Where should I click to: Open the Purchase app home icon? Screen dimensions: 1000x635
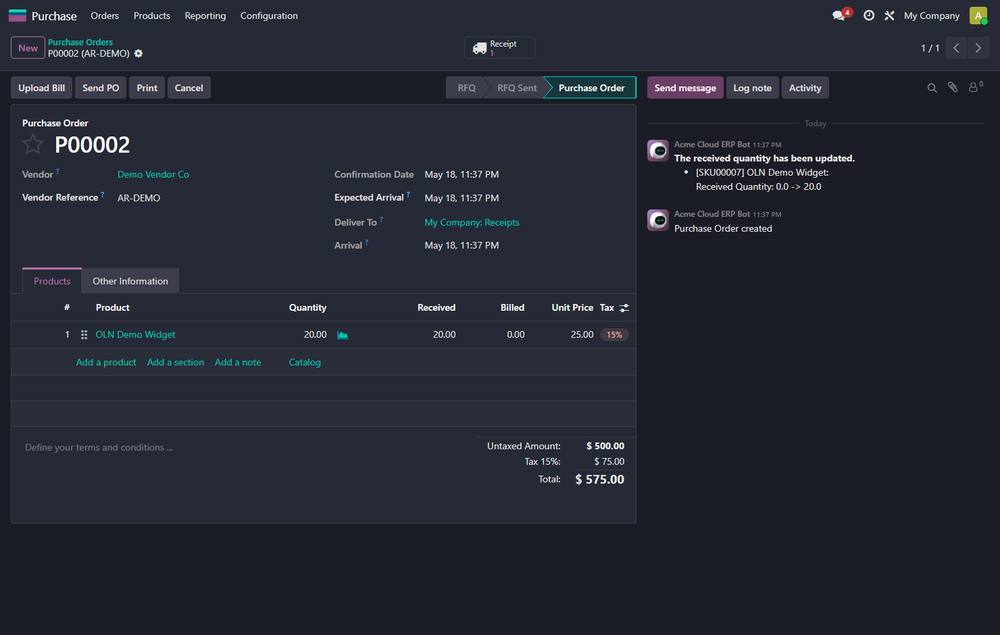[17, 15]
